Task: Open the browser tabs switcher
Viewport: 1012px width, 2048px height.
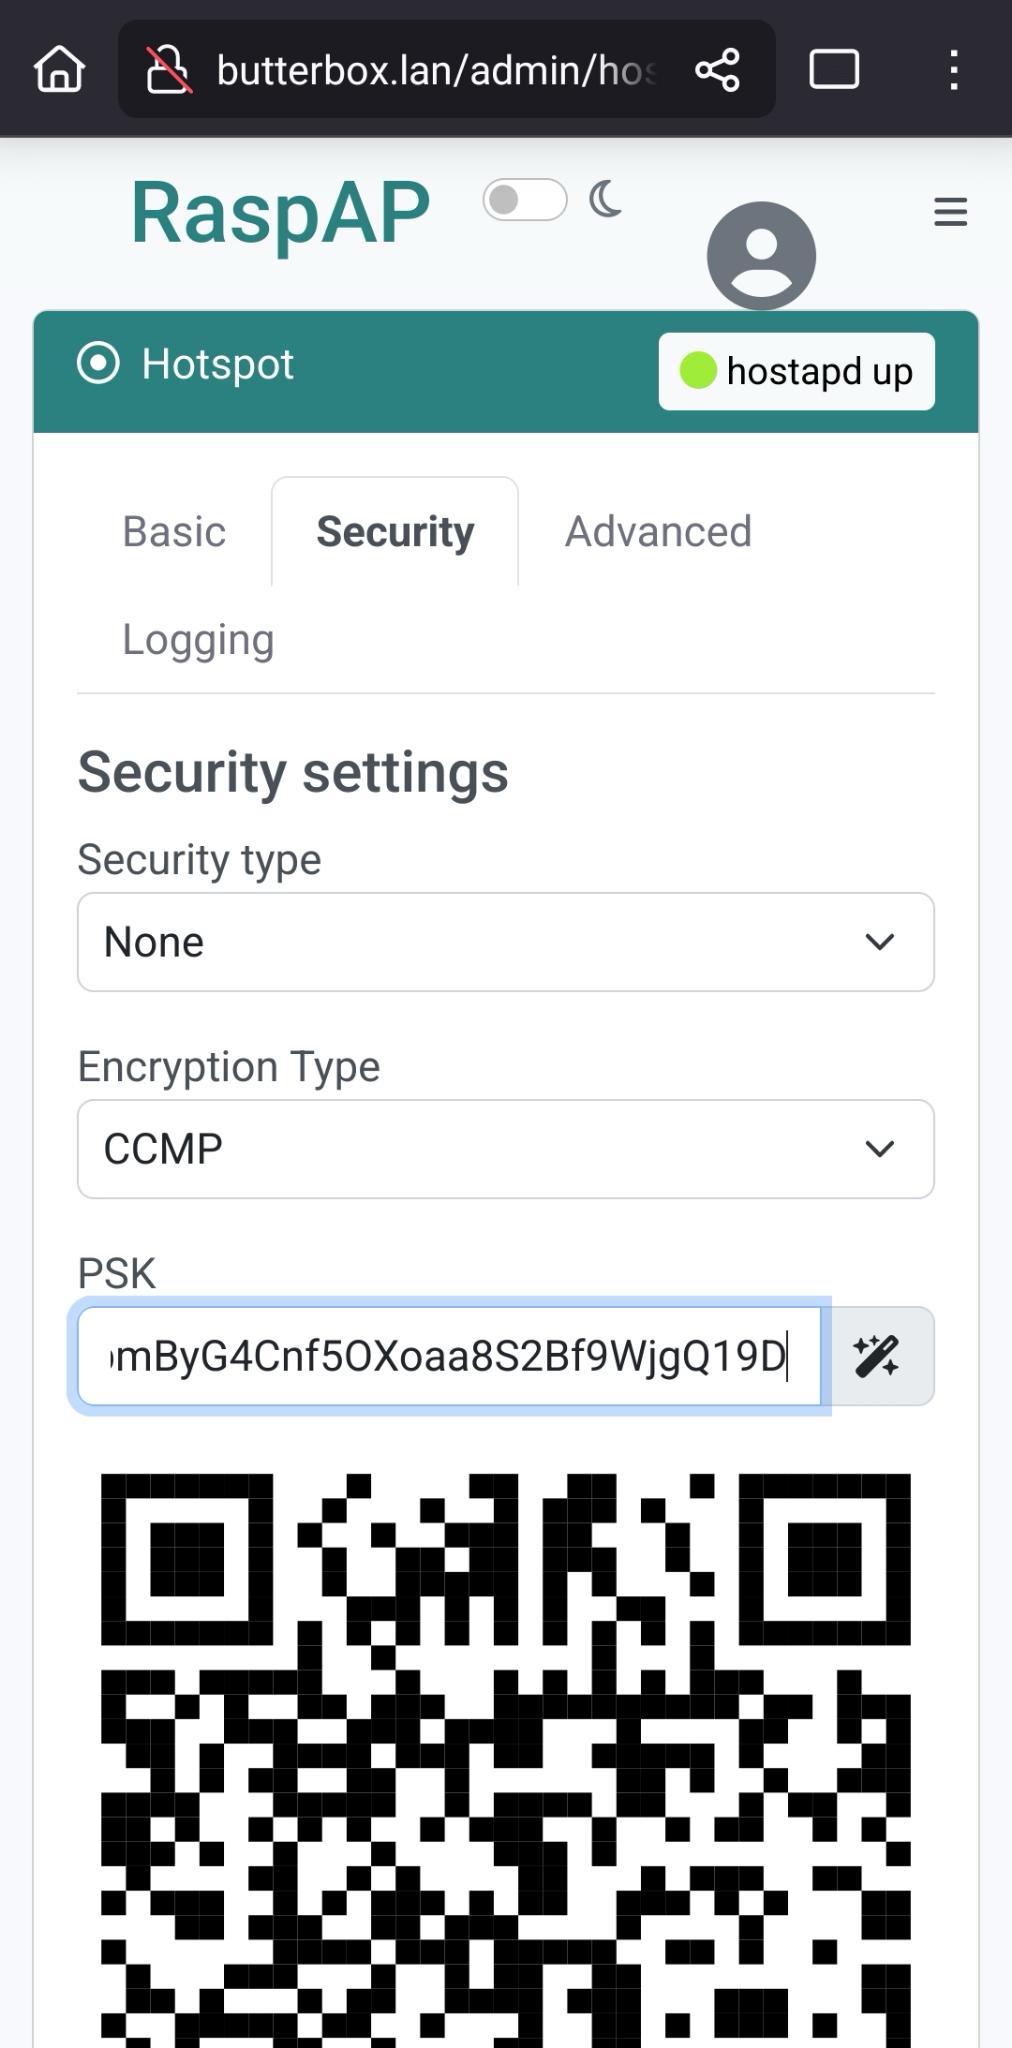Action: [833, 70]
